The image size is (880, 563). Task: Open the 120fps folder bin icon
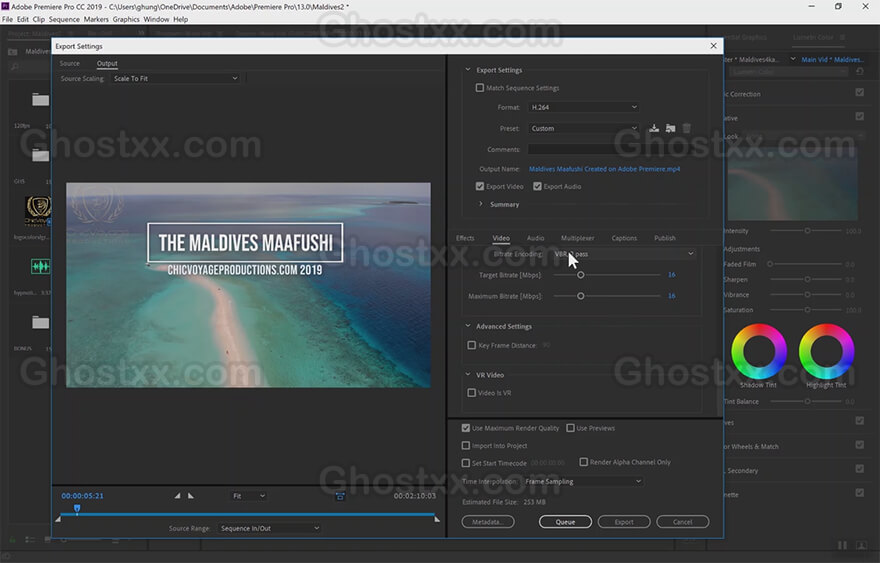(x=40, y=99)
